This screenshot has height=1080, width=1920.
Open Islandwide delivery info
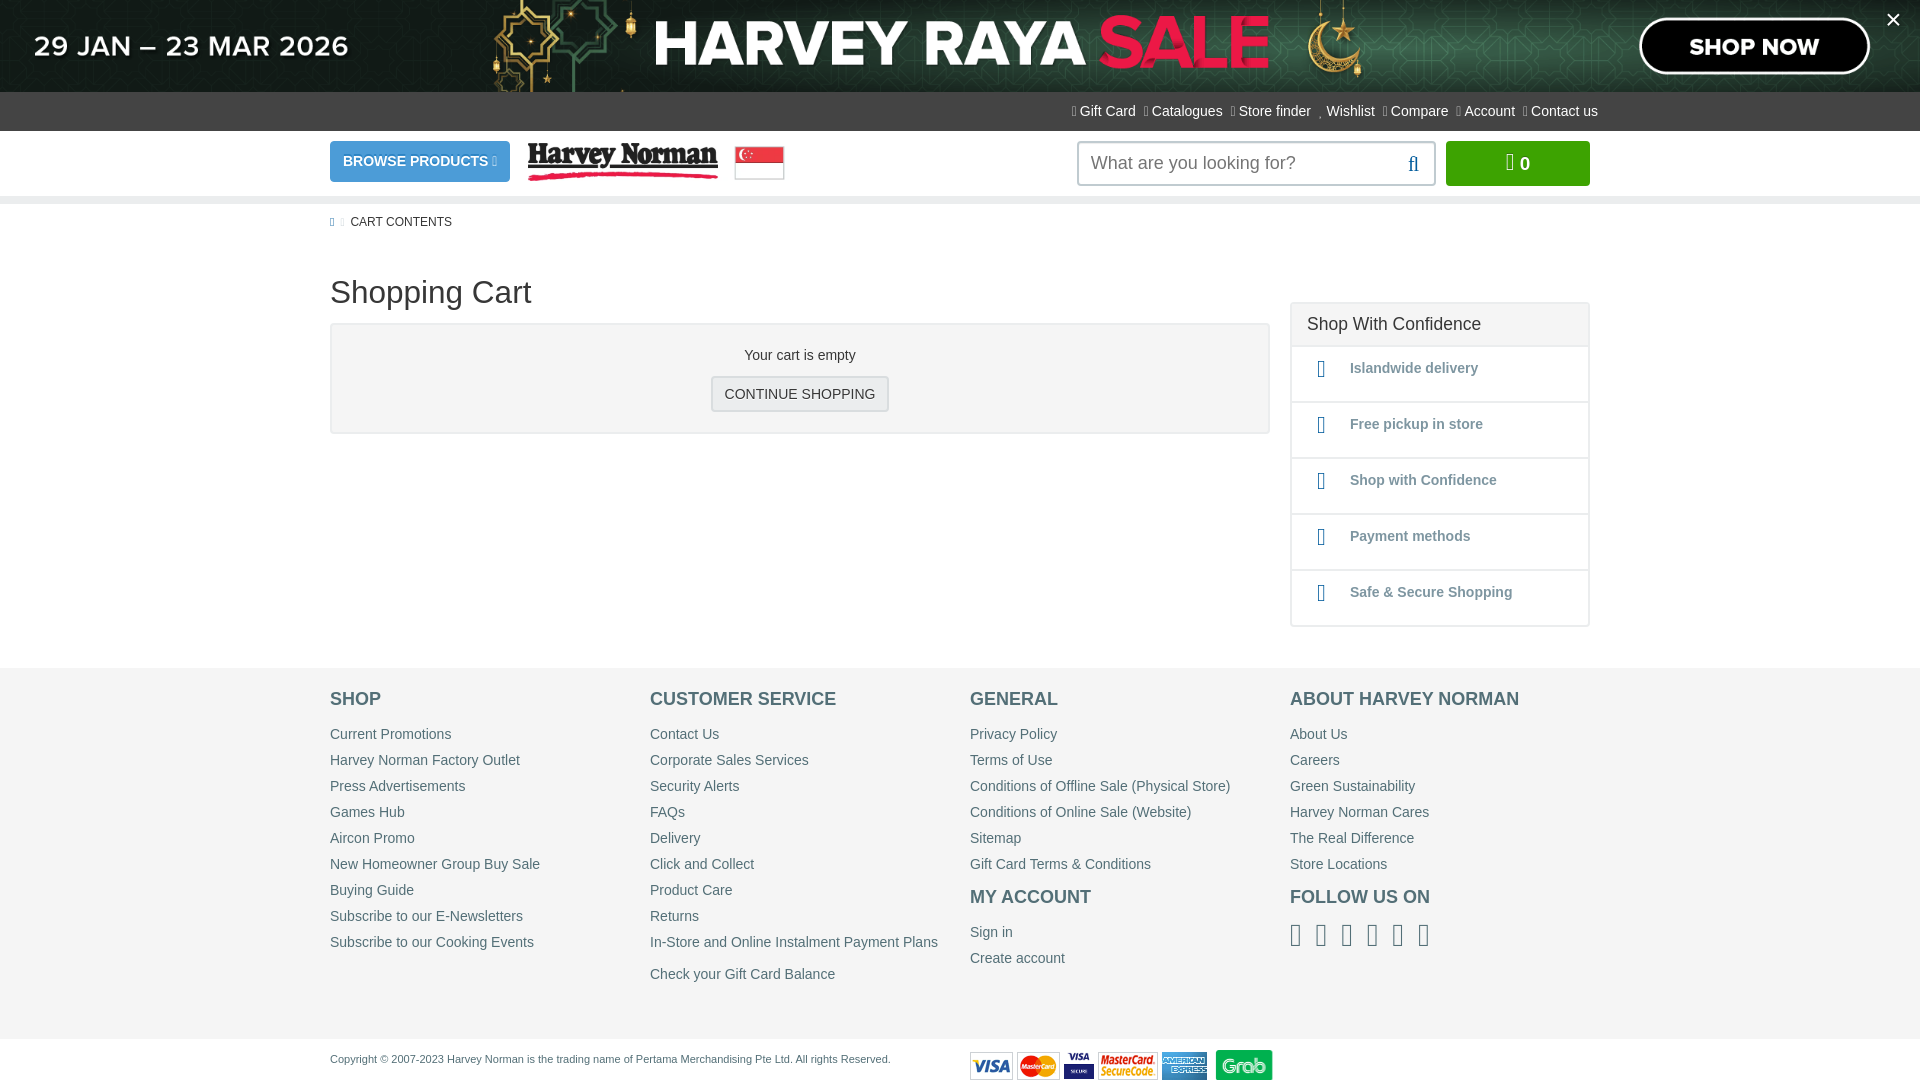click(1413, 368)
